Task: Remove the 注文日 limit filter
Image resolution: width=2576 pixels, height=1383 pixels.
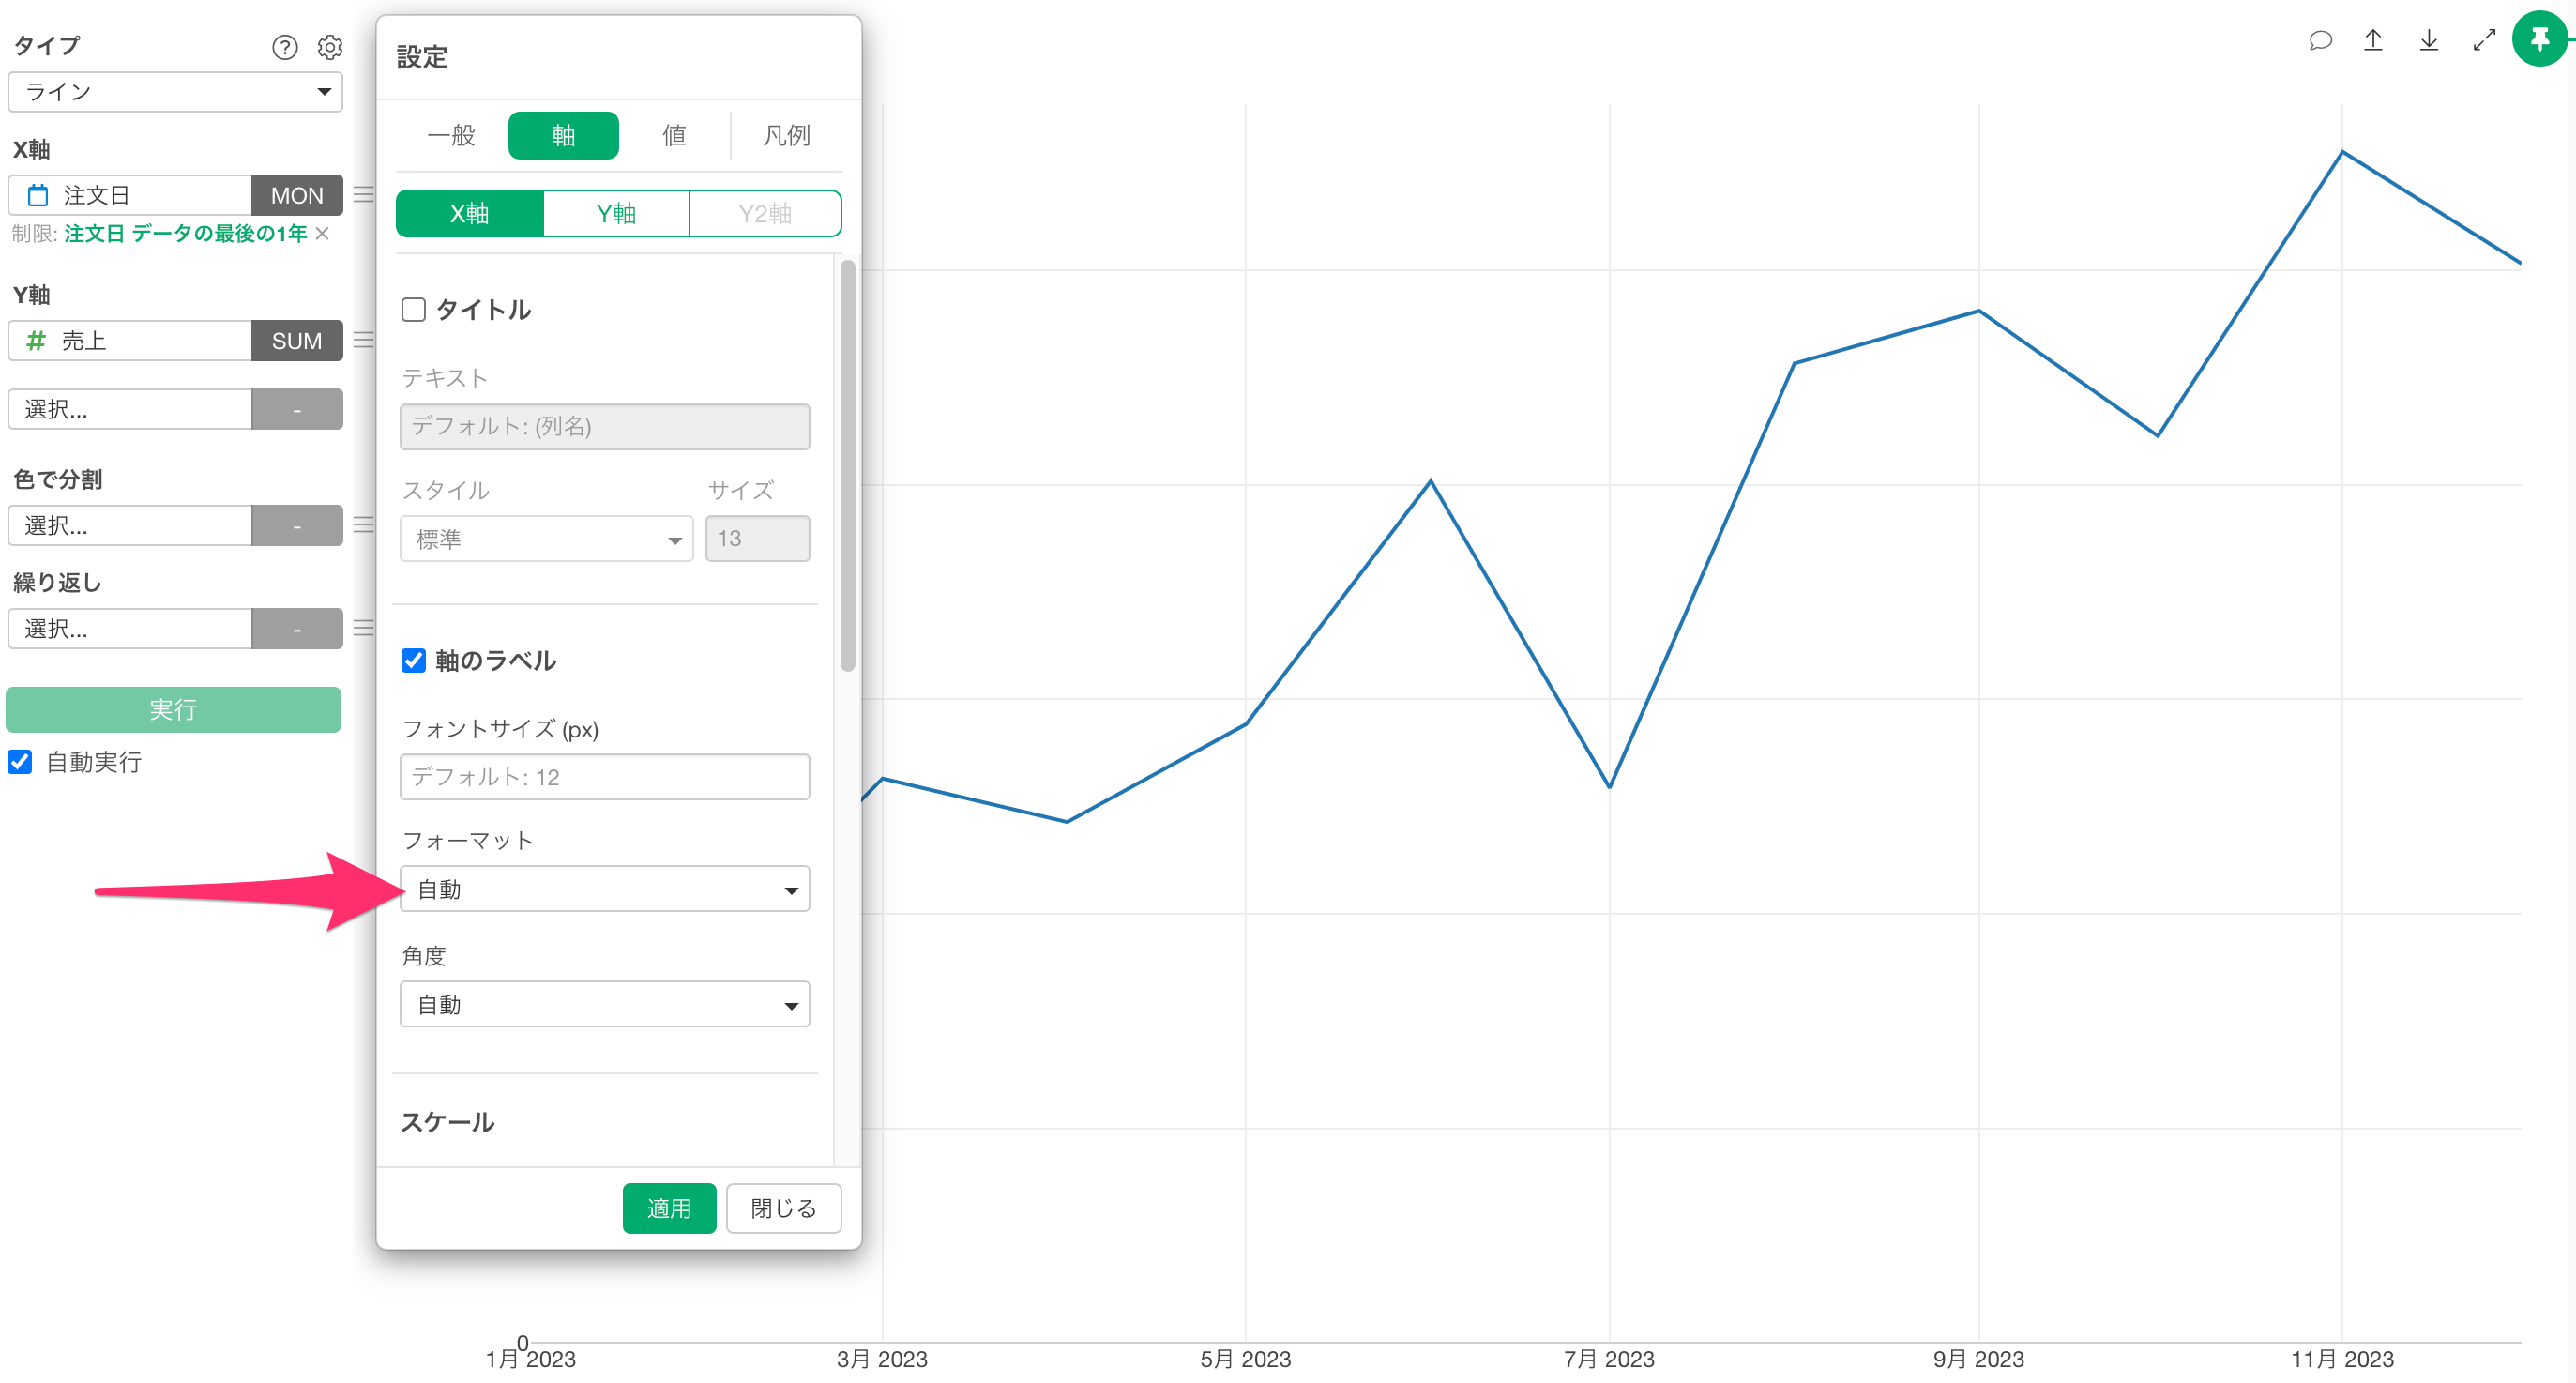Action: click(x=322, y=233)
